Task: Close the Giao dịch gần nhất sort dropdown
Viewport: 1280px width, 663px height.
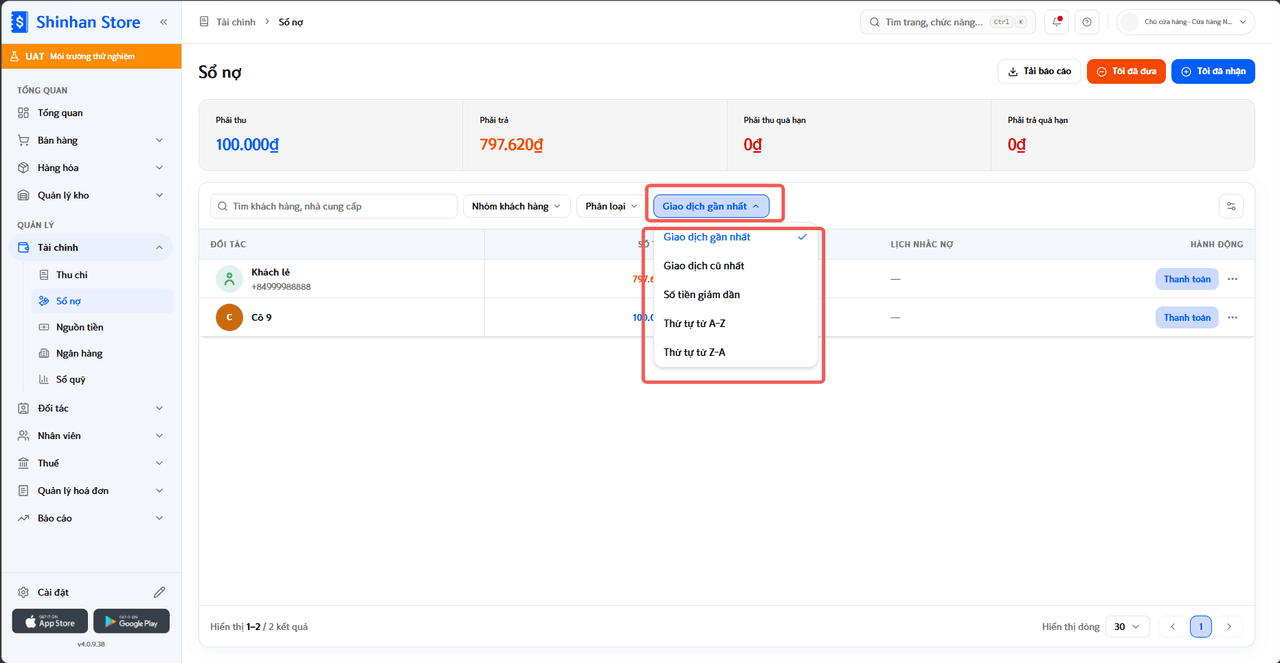Action: click(711, 206)
